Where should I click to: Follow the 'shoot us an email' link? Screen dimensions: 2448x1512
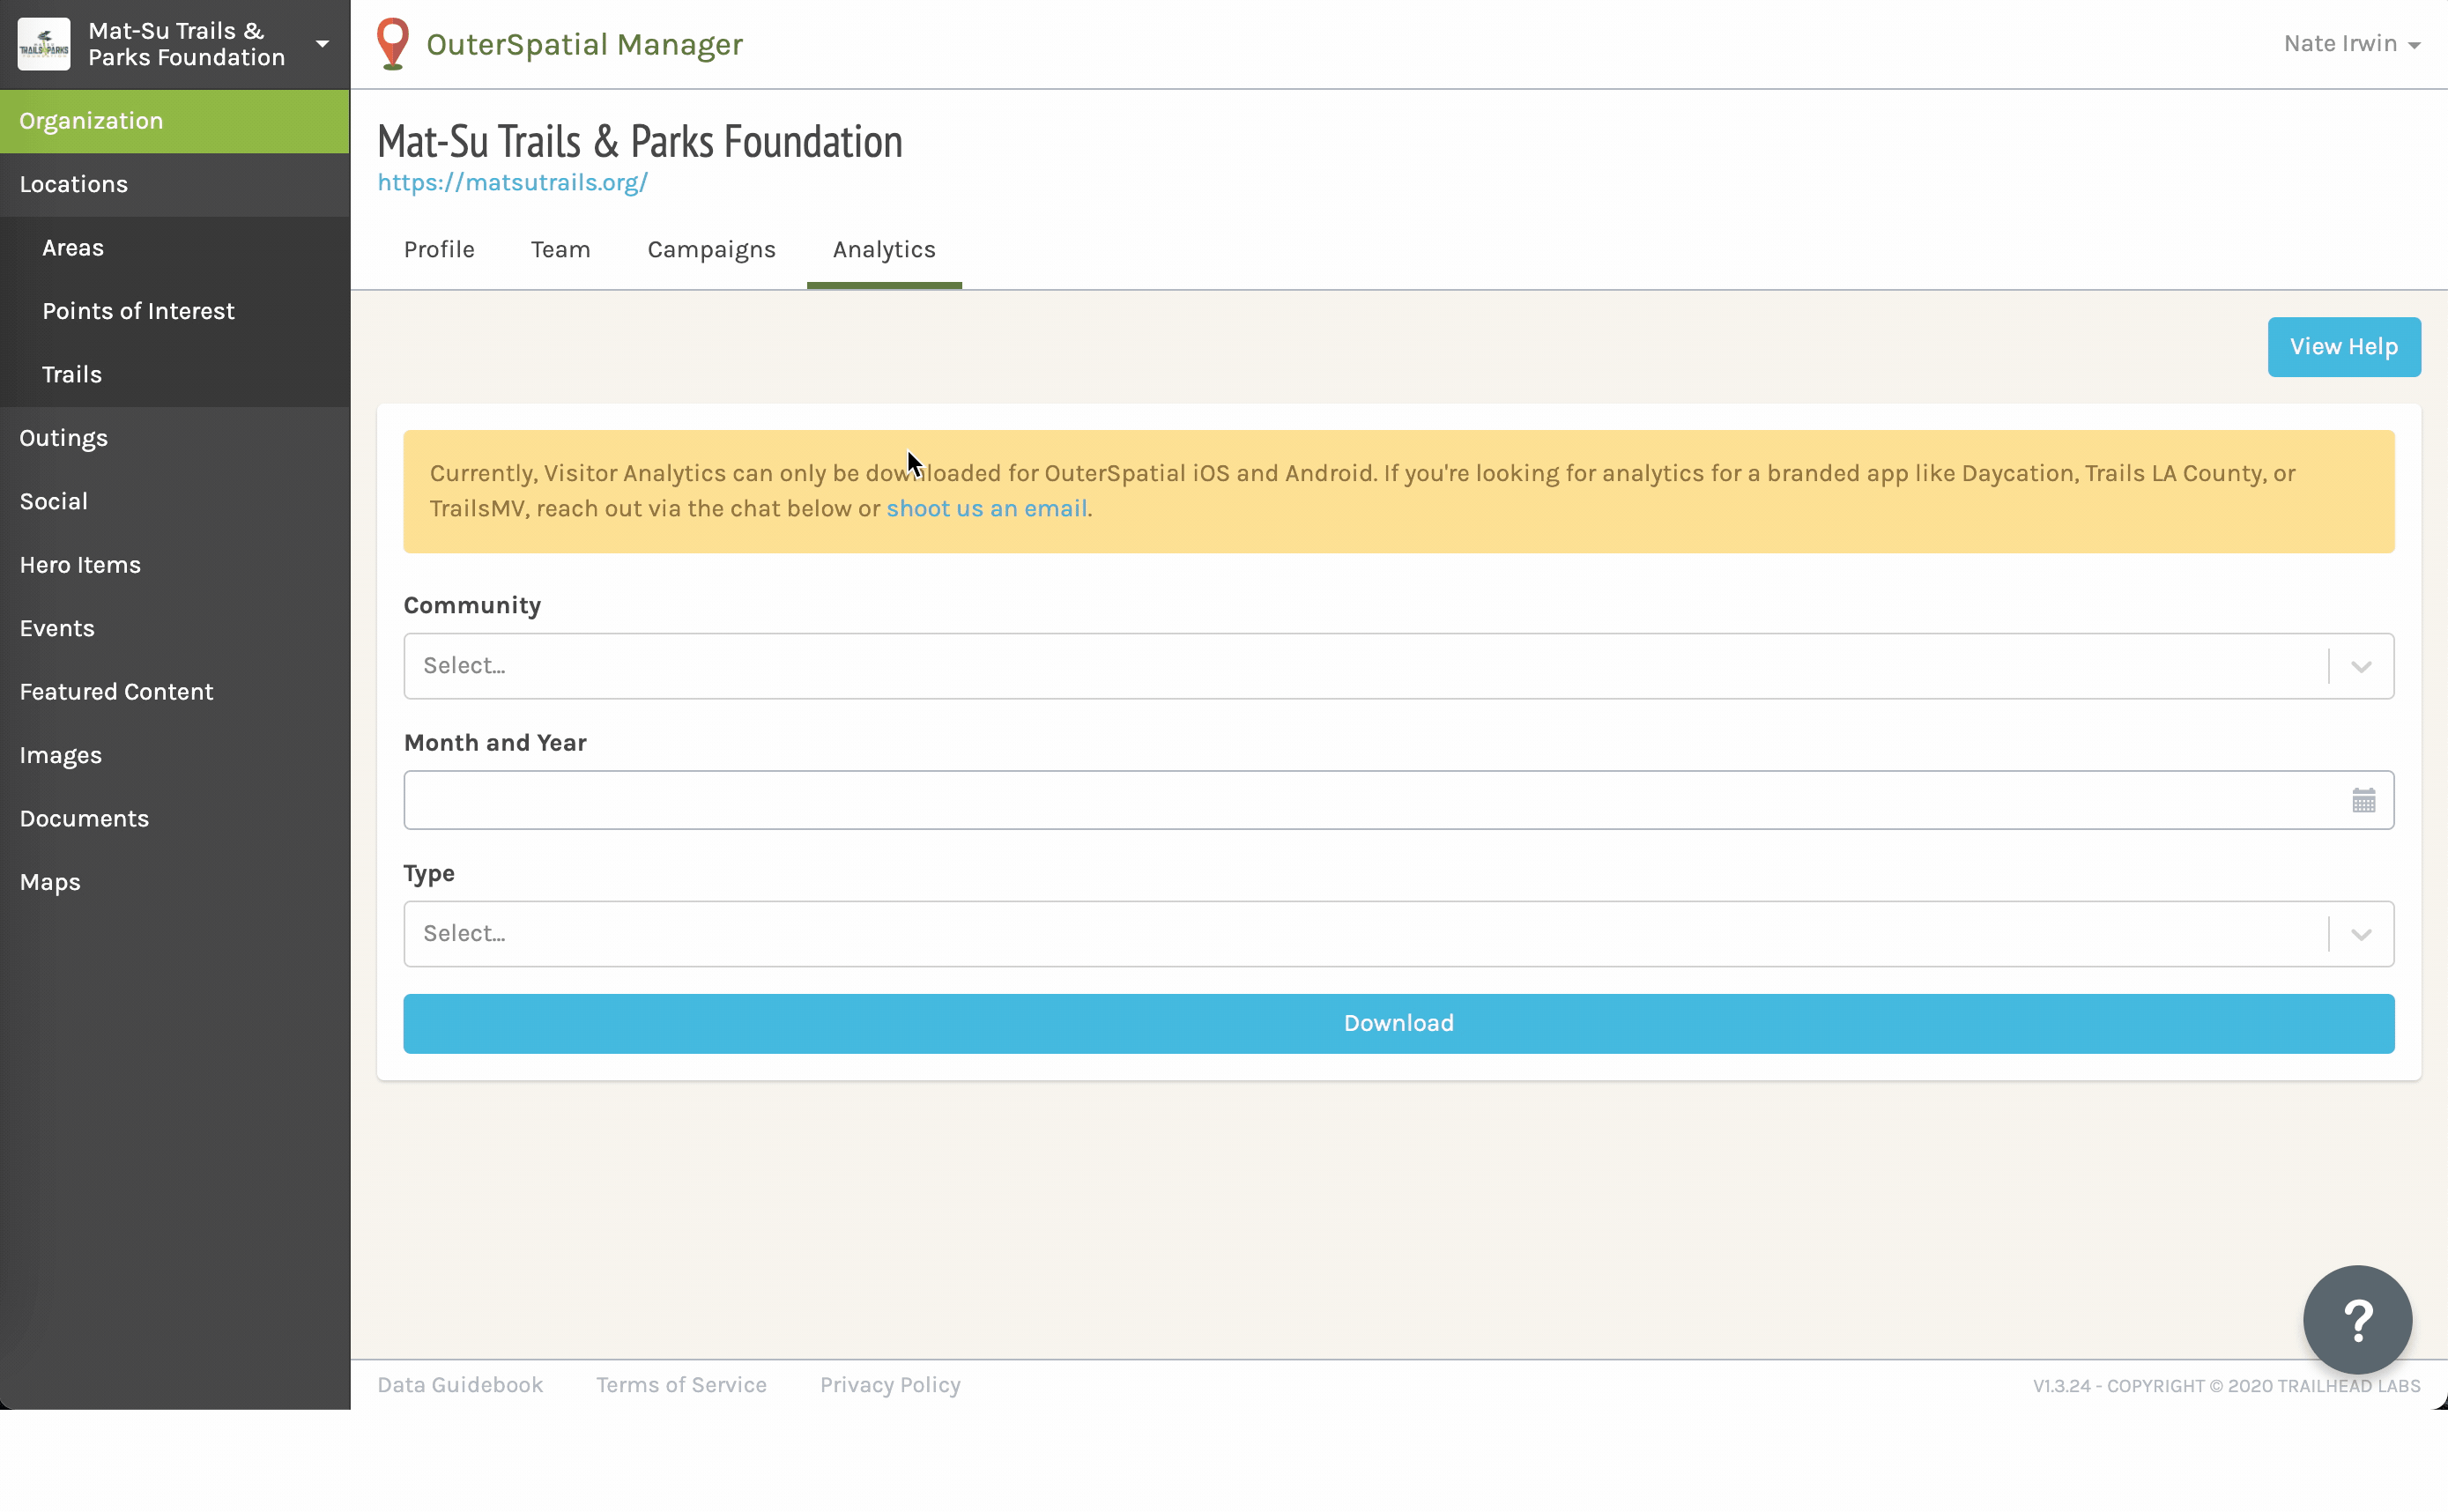(x=986, y=509)
